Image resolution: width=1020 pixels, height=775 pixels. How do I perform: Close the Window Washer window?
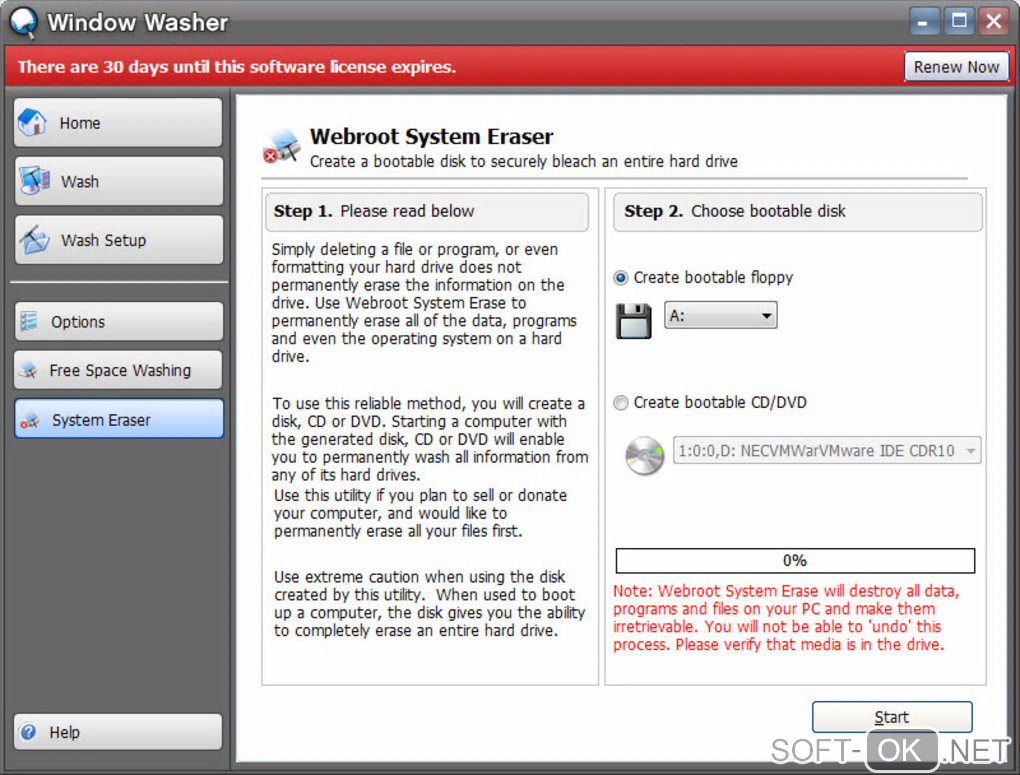(x=994, y=21)
